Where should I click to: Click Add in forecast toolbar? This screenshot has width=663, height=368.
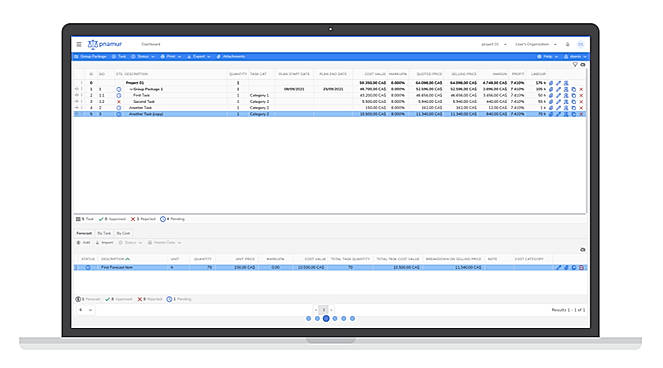83,243
